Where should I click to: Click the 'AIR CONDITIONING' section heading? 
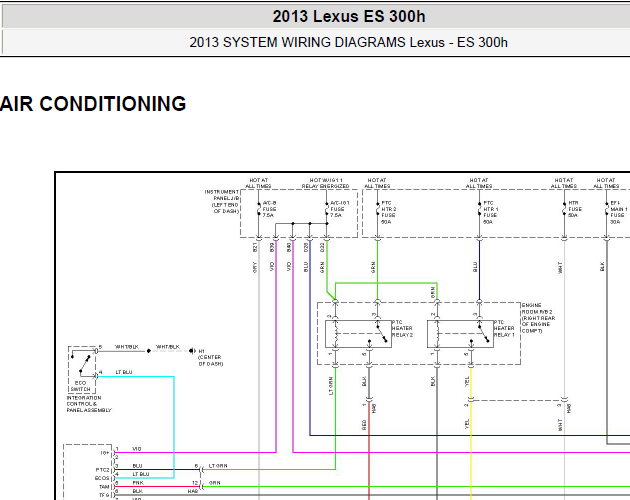click(93, 104)
